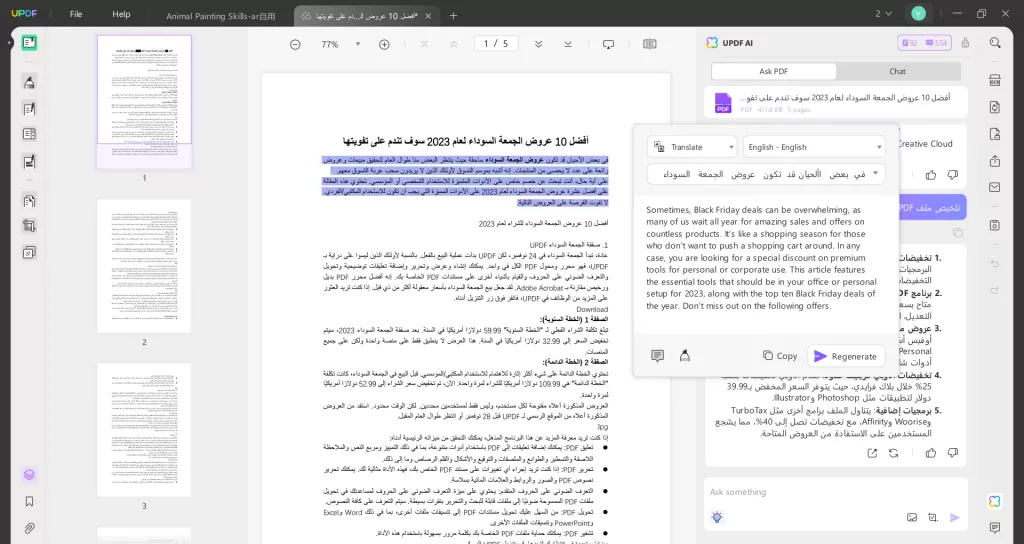Start slideshow presentation mode
This screenshot has width=1024, height=544.
tap(608, 44)
